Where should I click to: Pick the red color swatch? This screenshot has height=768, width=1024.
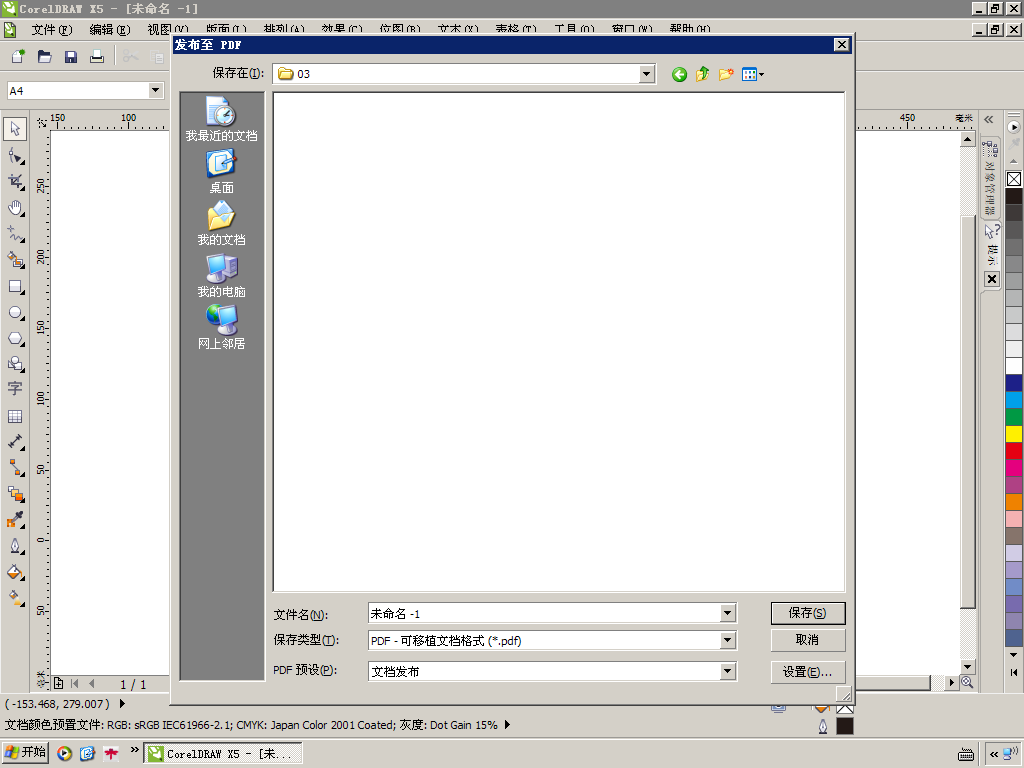coord(1014,451)
